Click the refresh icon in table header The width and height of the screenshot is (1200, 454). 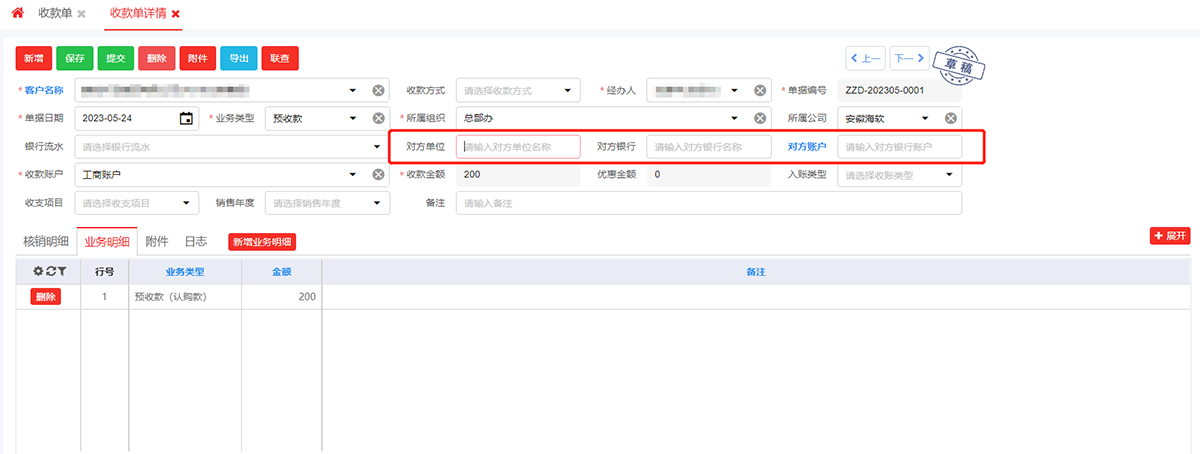[50, 271]
